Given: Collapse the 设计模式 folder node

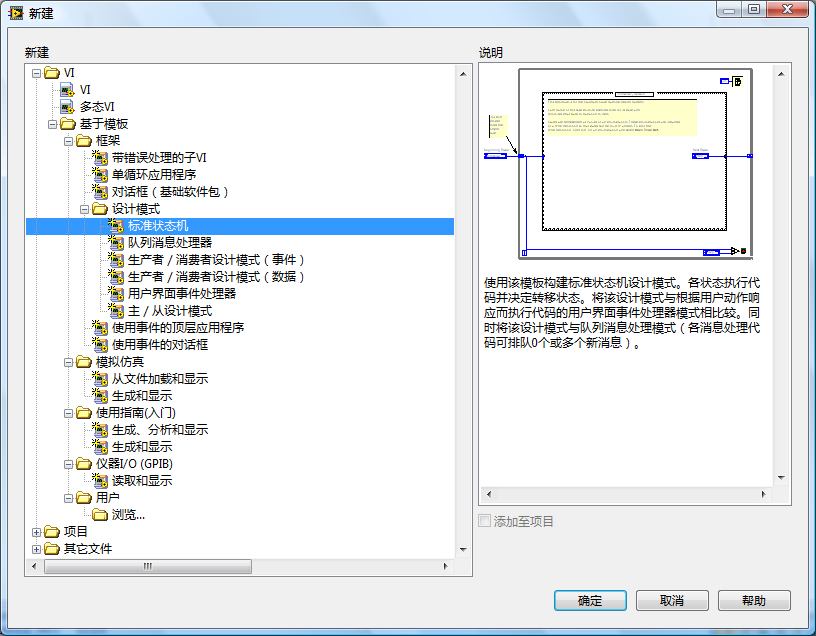Looking at the screenshot, I should [85, 209].
